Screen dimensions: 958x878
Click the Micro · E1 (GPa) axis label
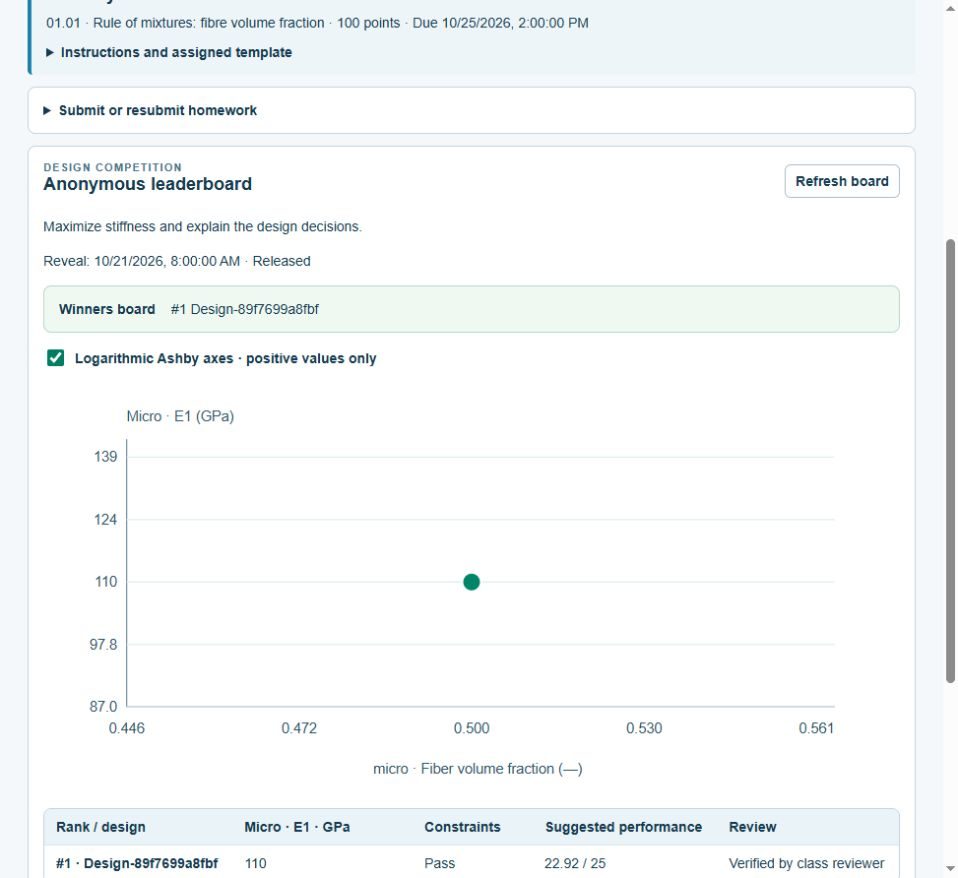pos(180,416)
